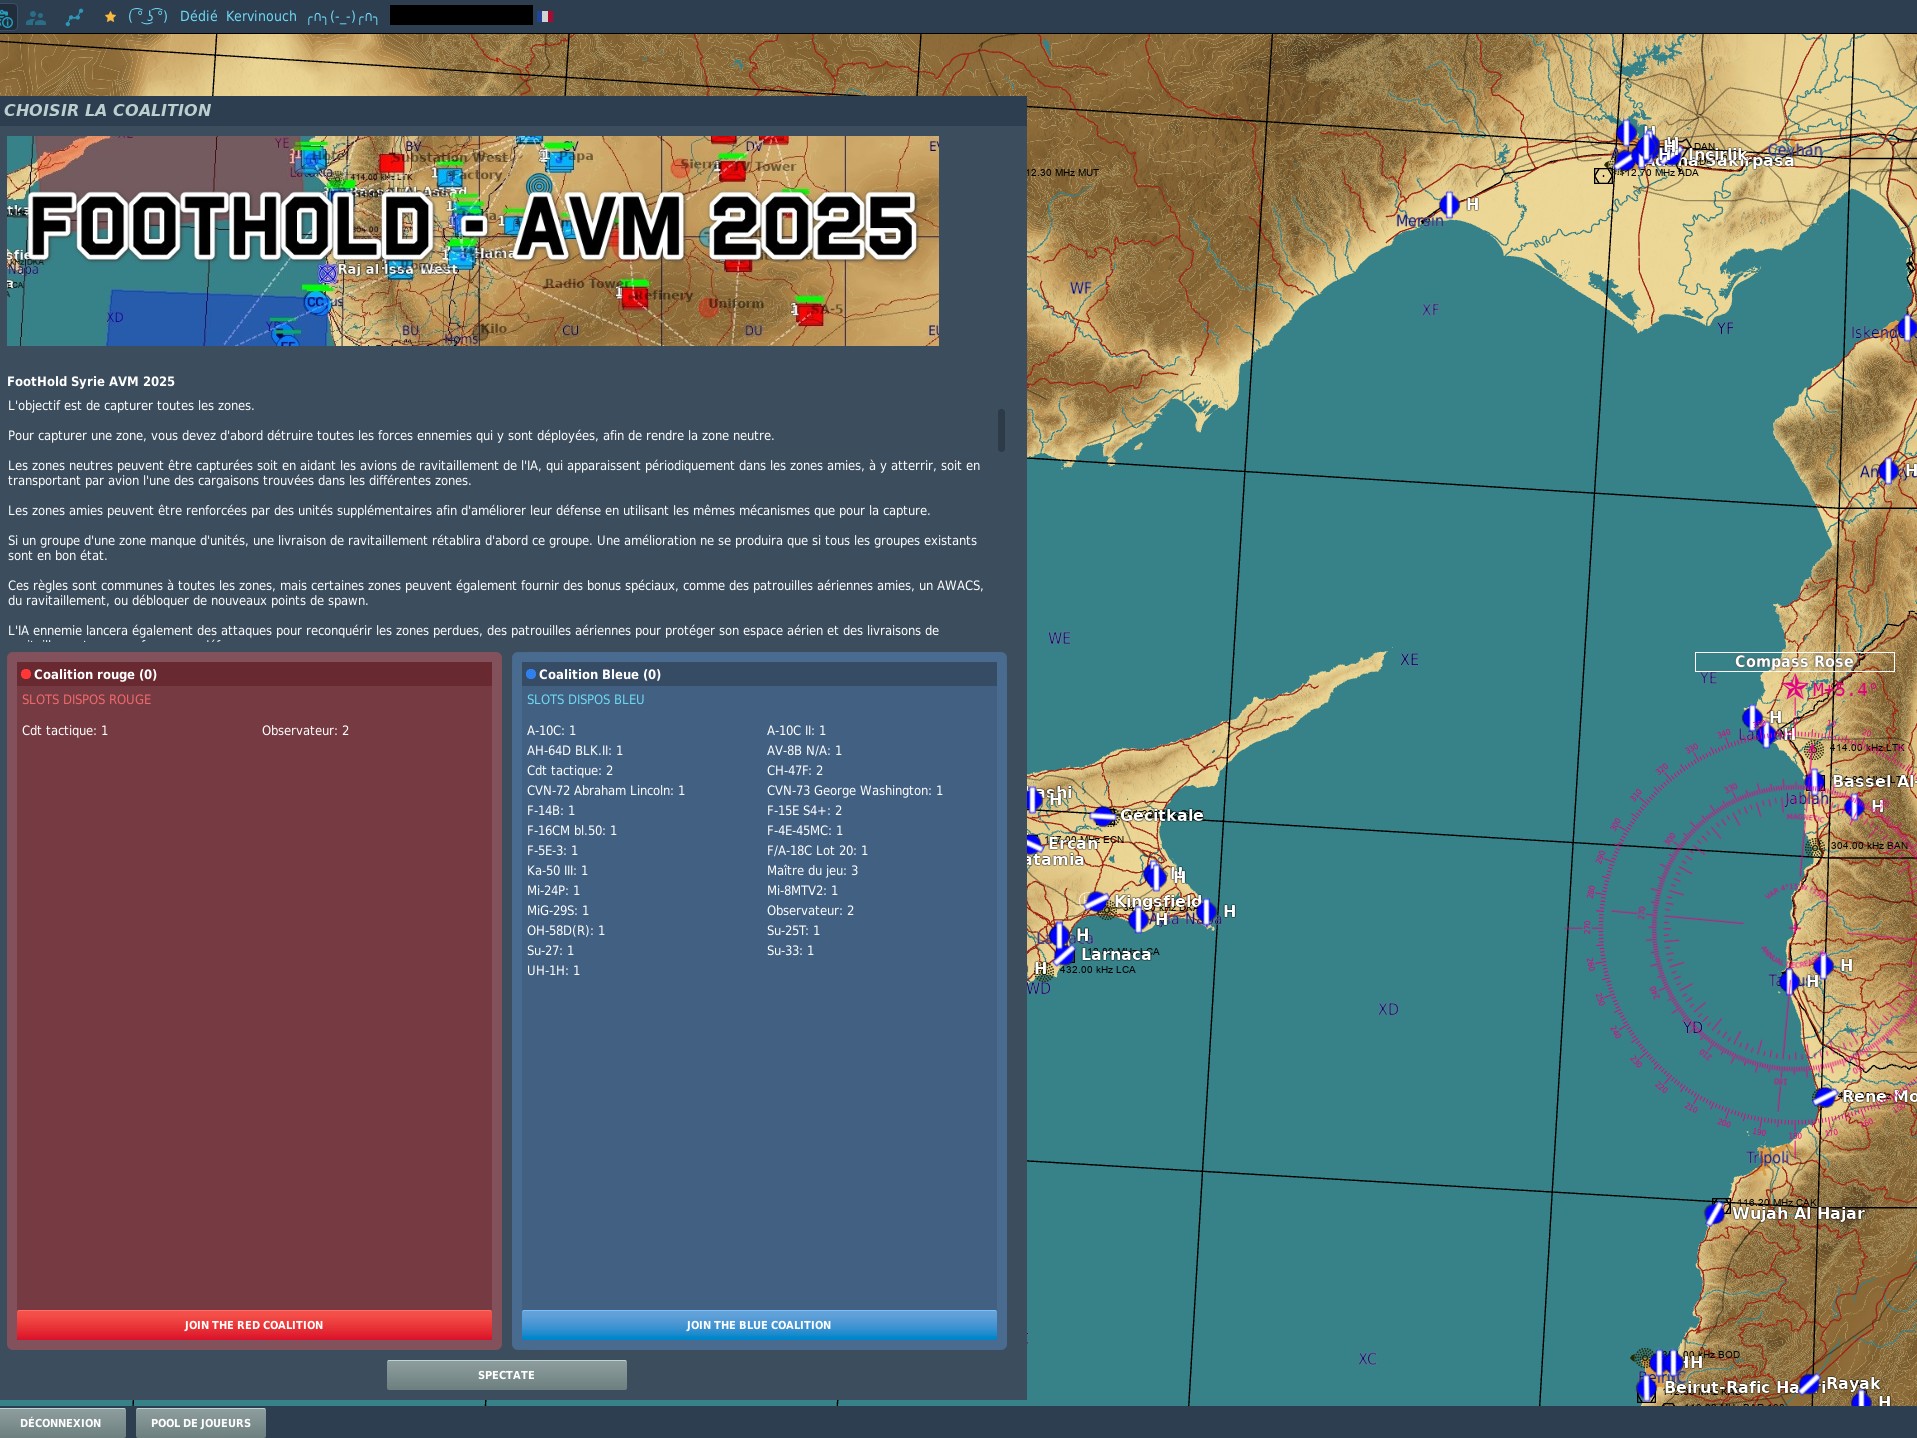Viewport: 1917px width, 1438px height.
Task: Click the Foothold AVM 2025 banner image
Action: coord(473,241)
